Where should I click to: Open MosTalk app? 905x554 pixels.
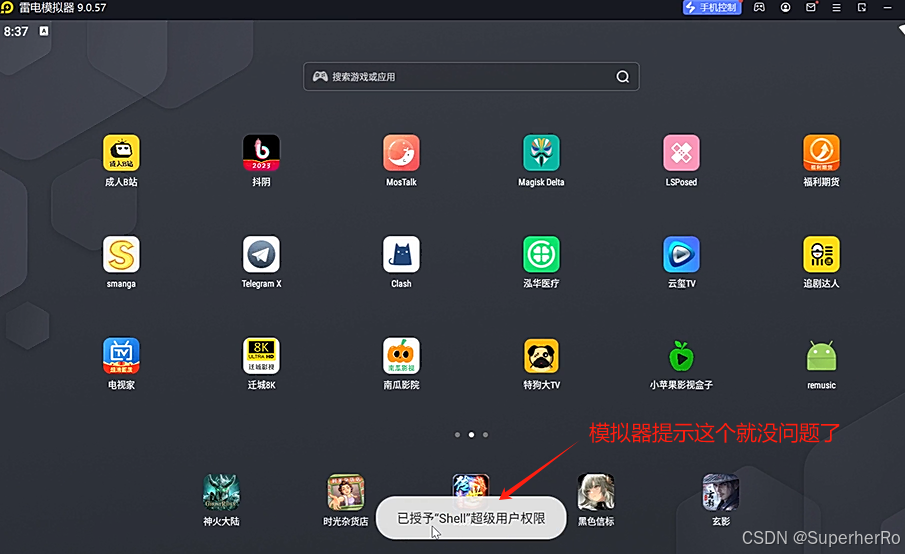pyautogui.click(x=401, y=153)
